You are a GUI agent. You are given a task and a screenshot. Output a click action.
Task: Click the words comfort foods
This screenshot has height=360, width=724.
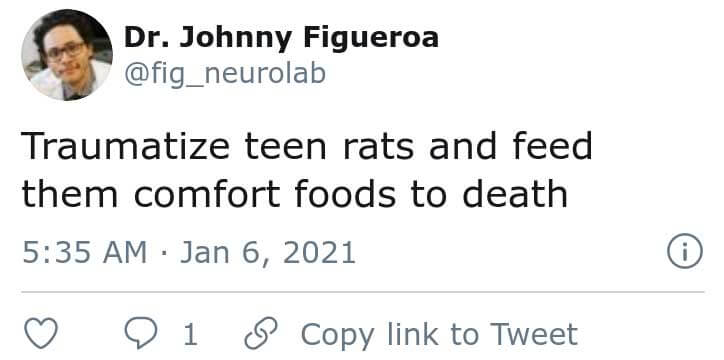coord(265,193)
